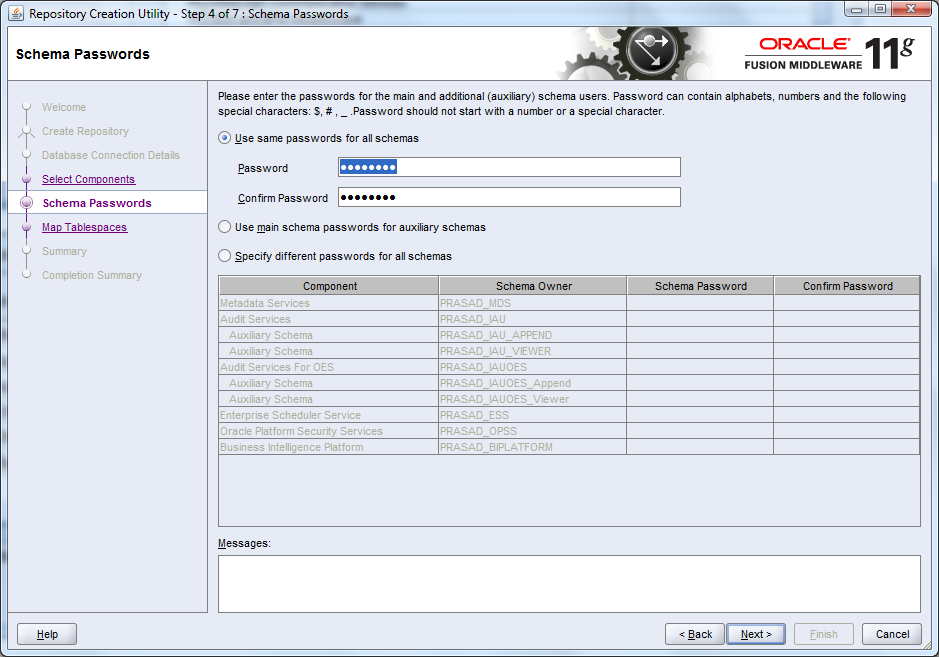This screenshot has height=657, width=939.
Task: Click the Java icon in title bar
Action: (x=16, y=13)
